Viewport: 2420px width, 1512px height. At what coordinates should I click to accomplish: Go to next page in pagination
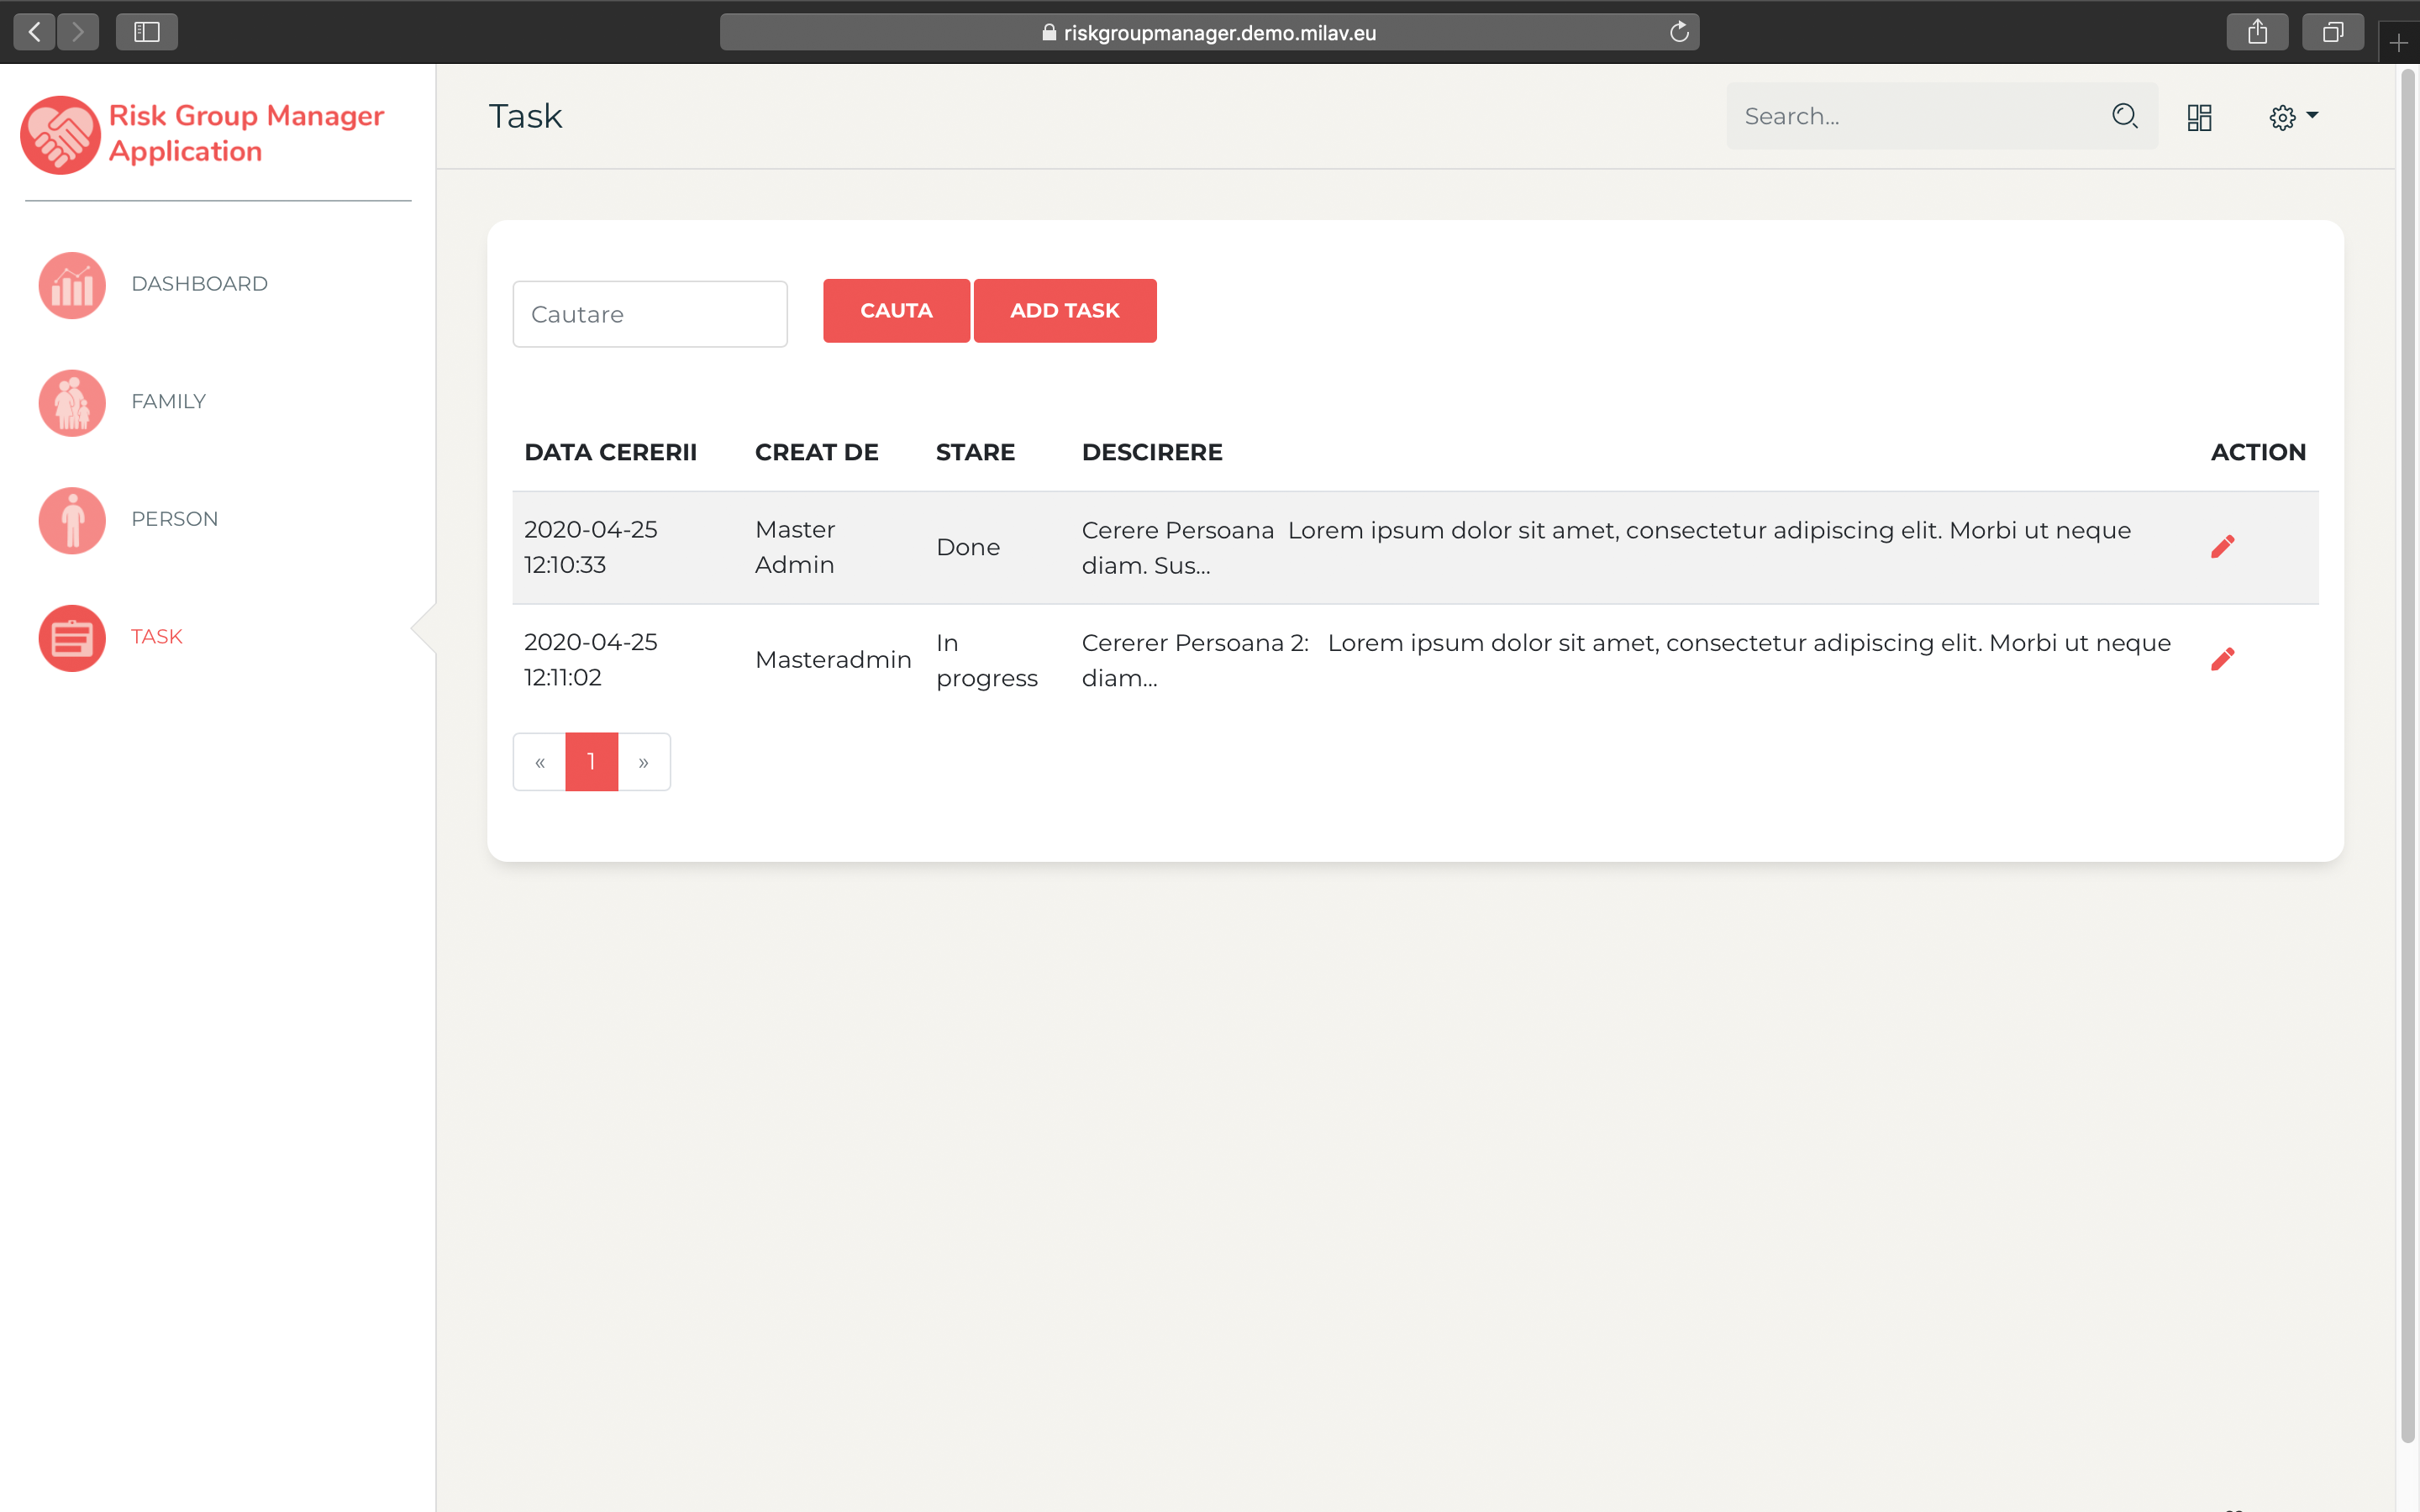tap(644, 762)
